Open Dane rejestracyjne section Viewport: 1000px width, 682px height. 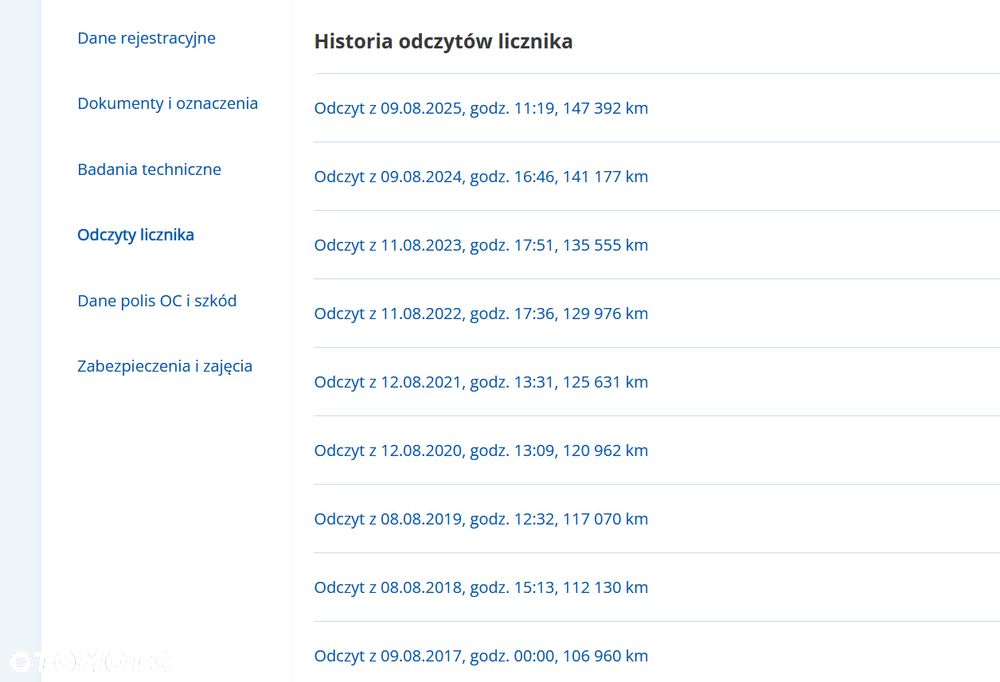[146, 38]
